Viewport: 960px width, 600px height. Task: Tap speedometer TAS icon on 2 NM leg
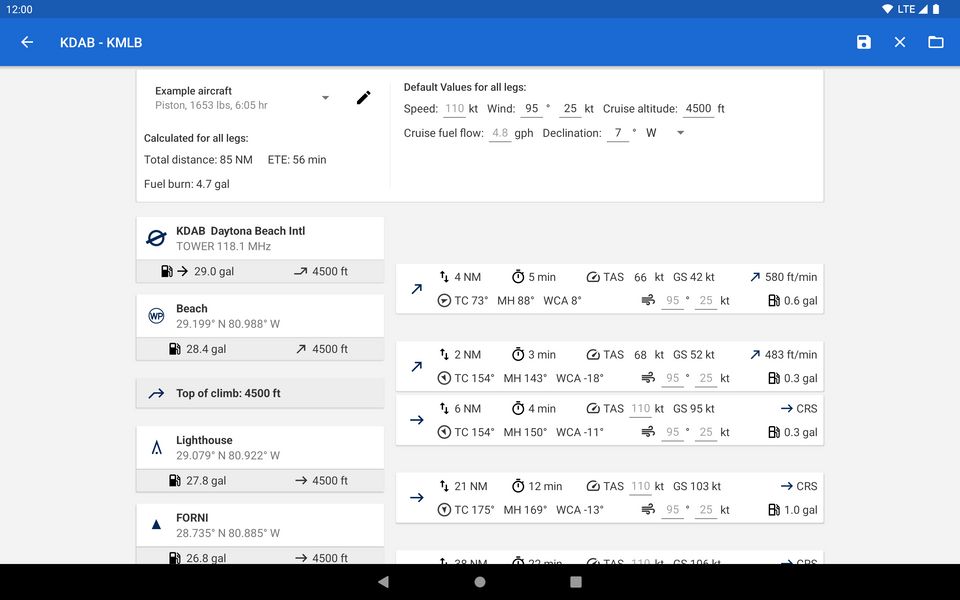(x=593, y=355)
